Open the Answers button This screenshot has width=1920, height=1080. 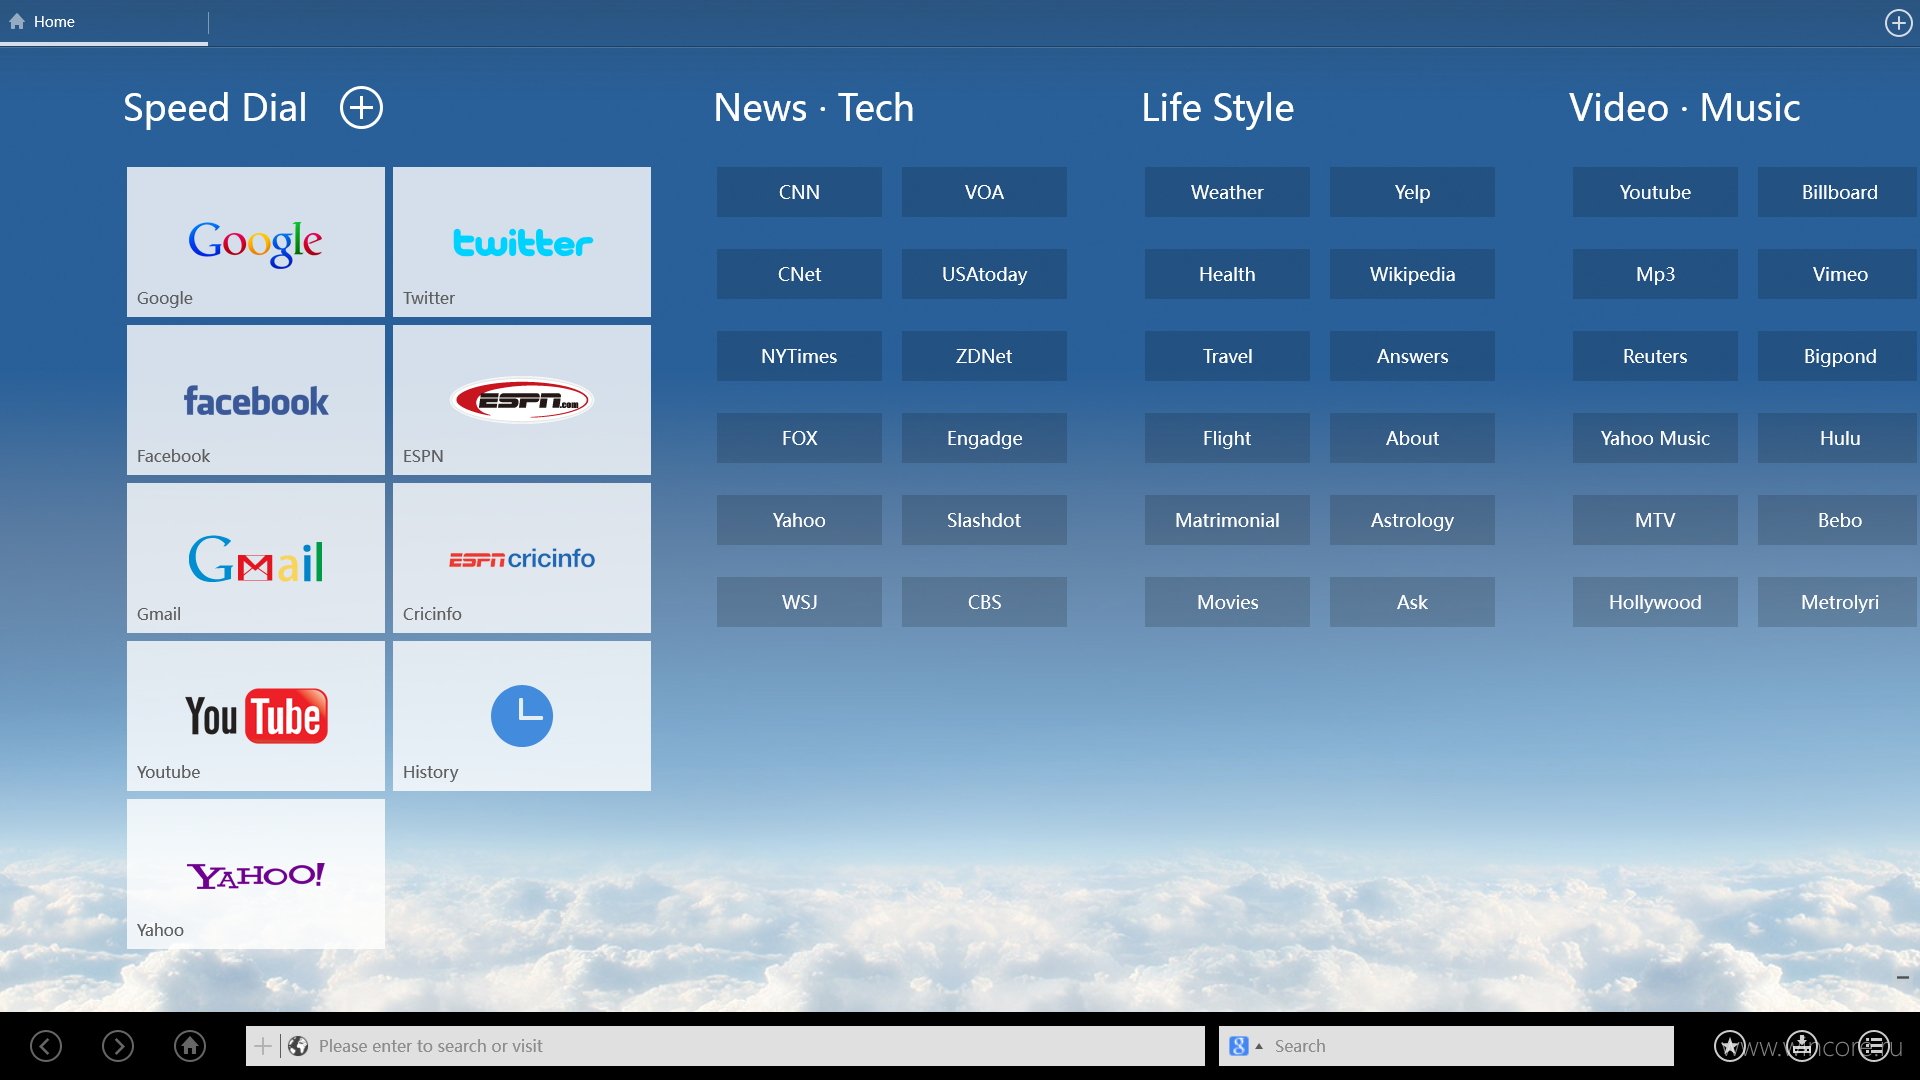1412,356
